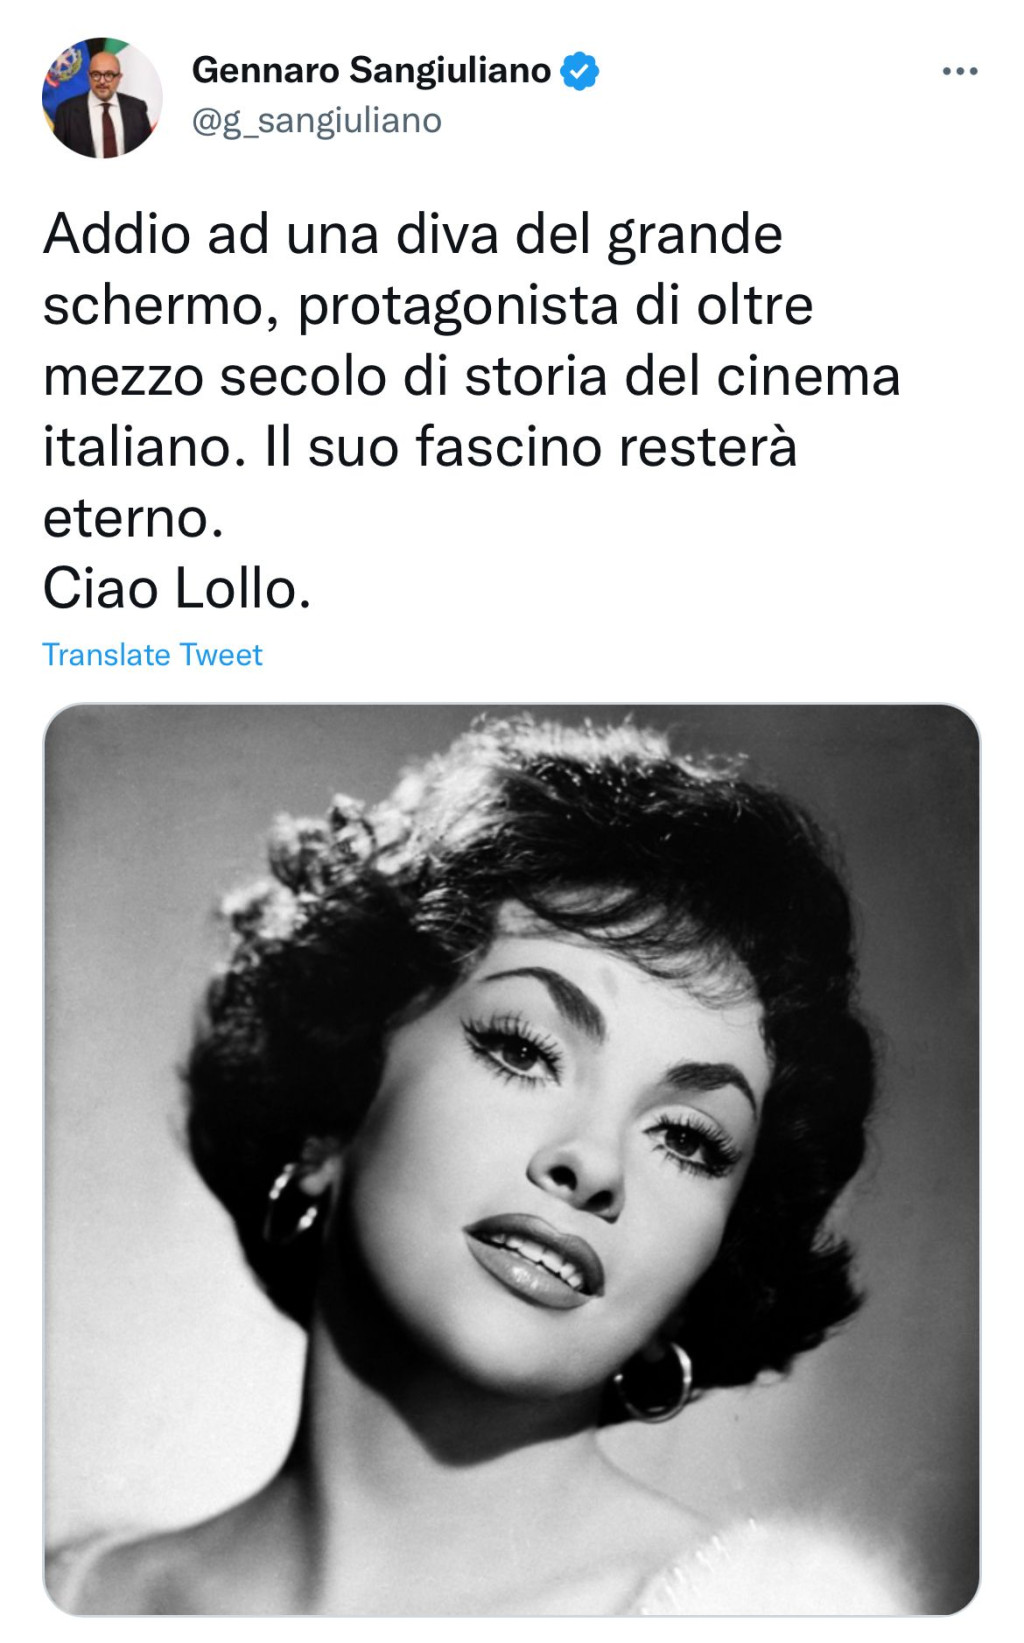
Task: Open the @g_sangiuliano handle
Action: (316, 121)
